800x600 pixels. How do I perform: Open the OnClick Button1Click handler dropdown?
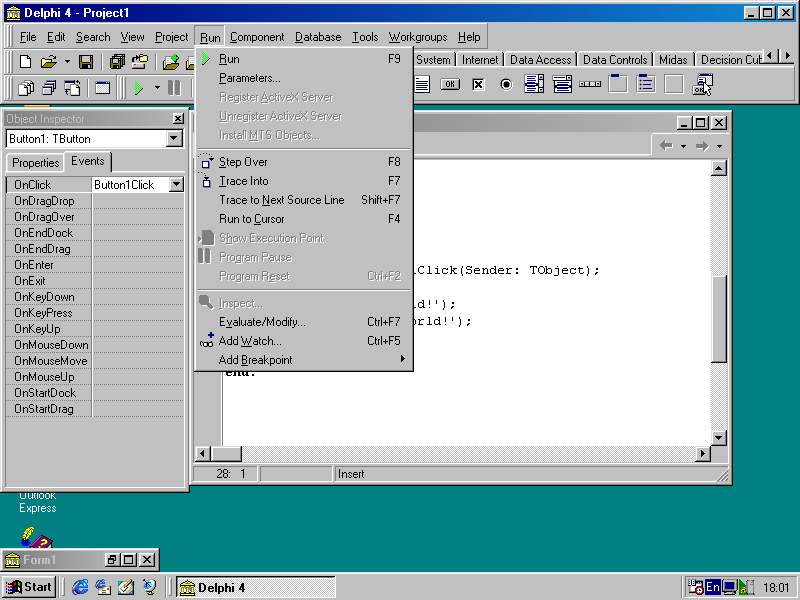[176, 185]
